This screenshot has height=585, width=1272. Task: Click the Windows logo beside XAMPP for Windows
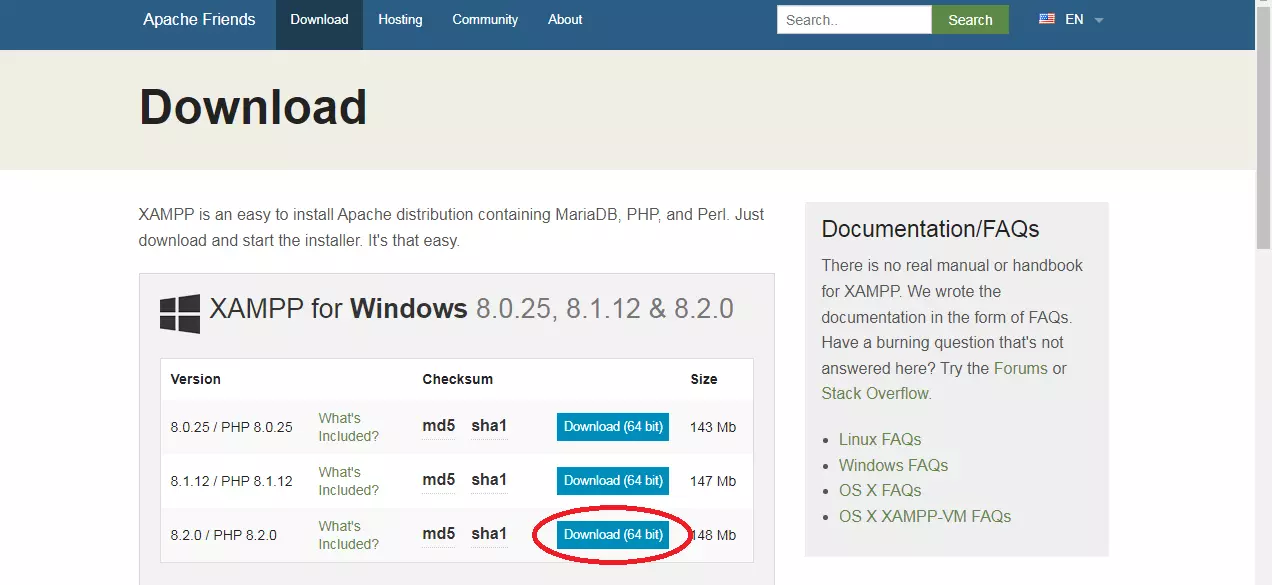point(180,313)
